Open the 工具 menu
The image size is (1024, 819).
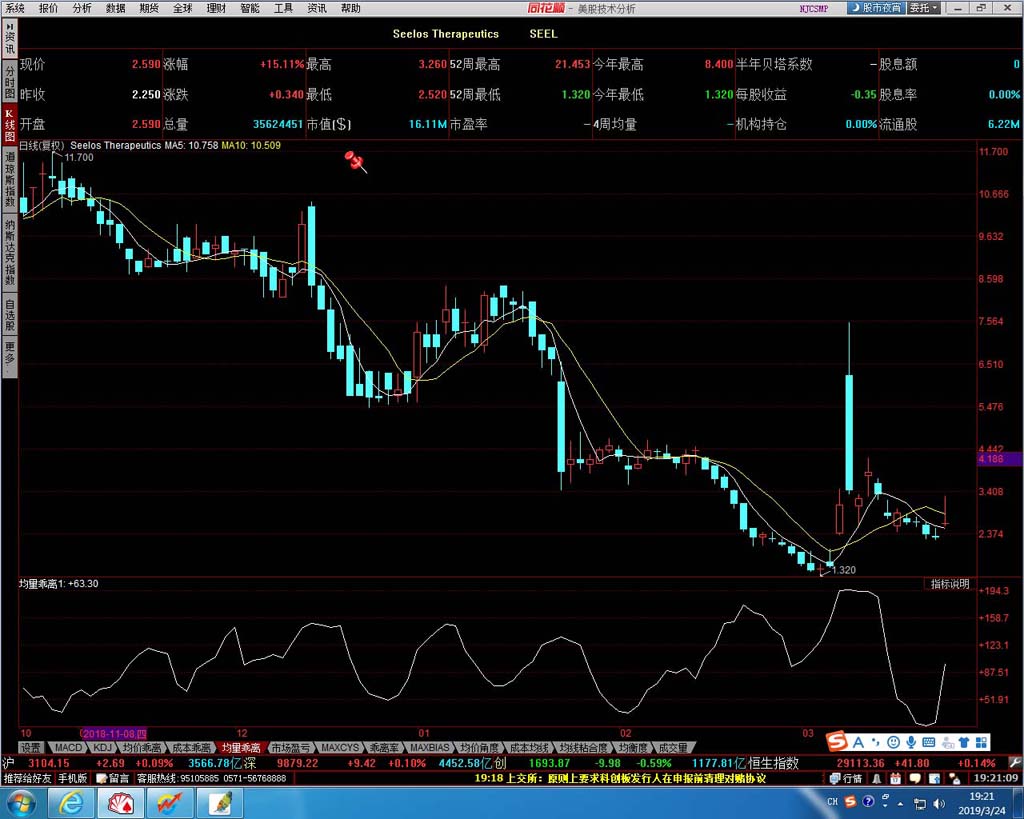(283, 8)
